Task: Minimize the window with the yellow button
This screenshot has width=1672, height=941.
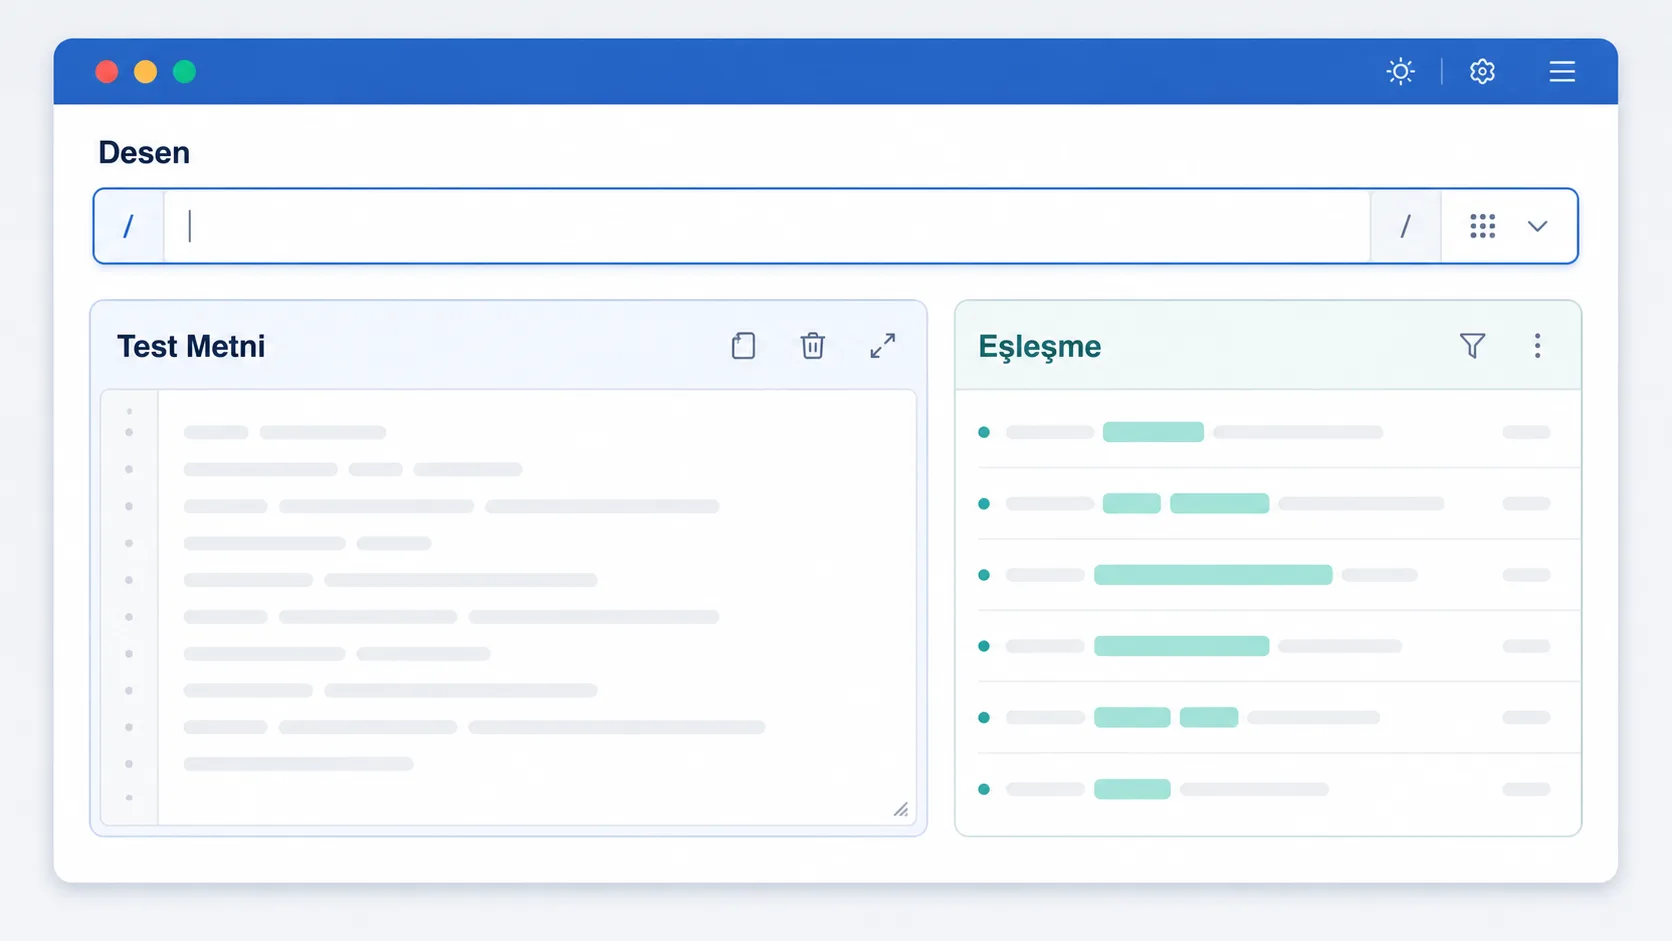Action: pos(145,72)
